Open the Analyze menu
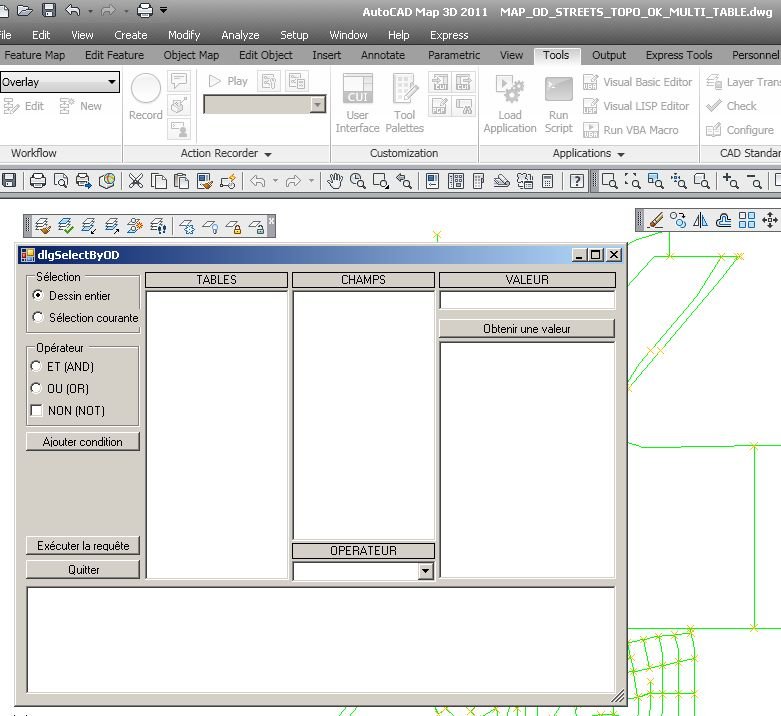This screenshot has height=716, width=781. (x=240, y=35)
